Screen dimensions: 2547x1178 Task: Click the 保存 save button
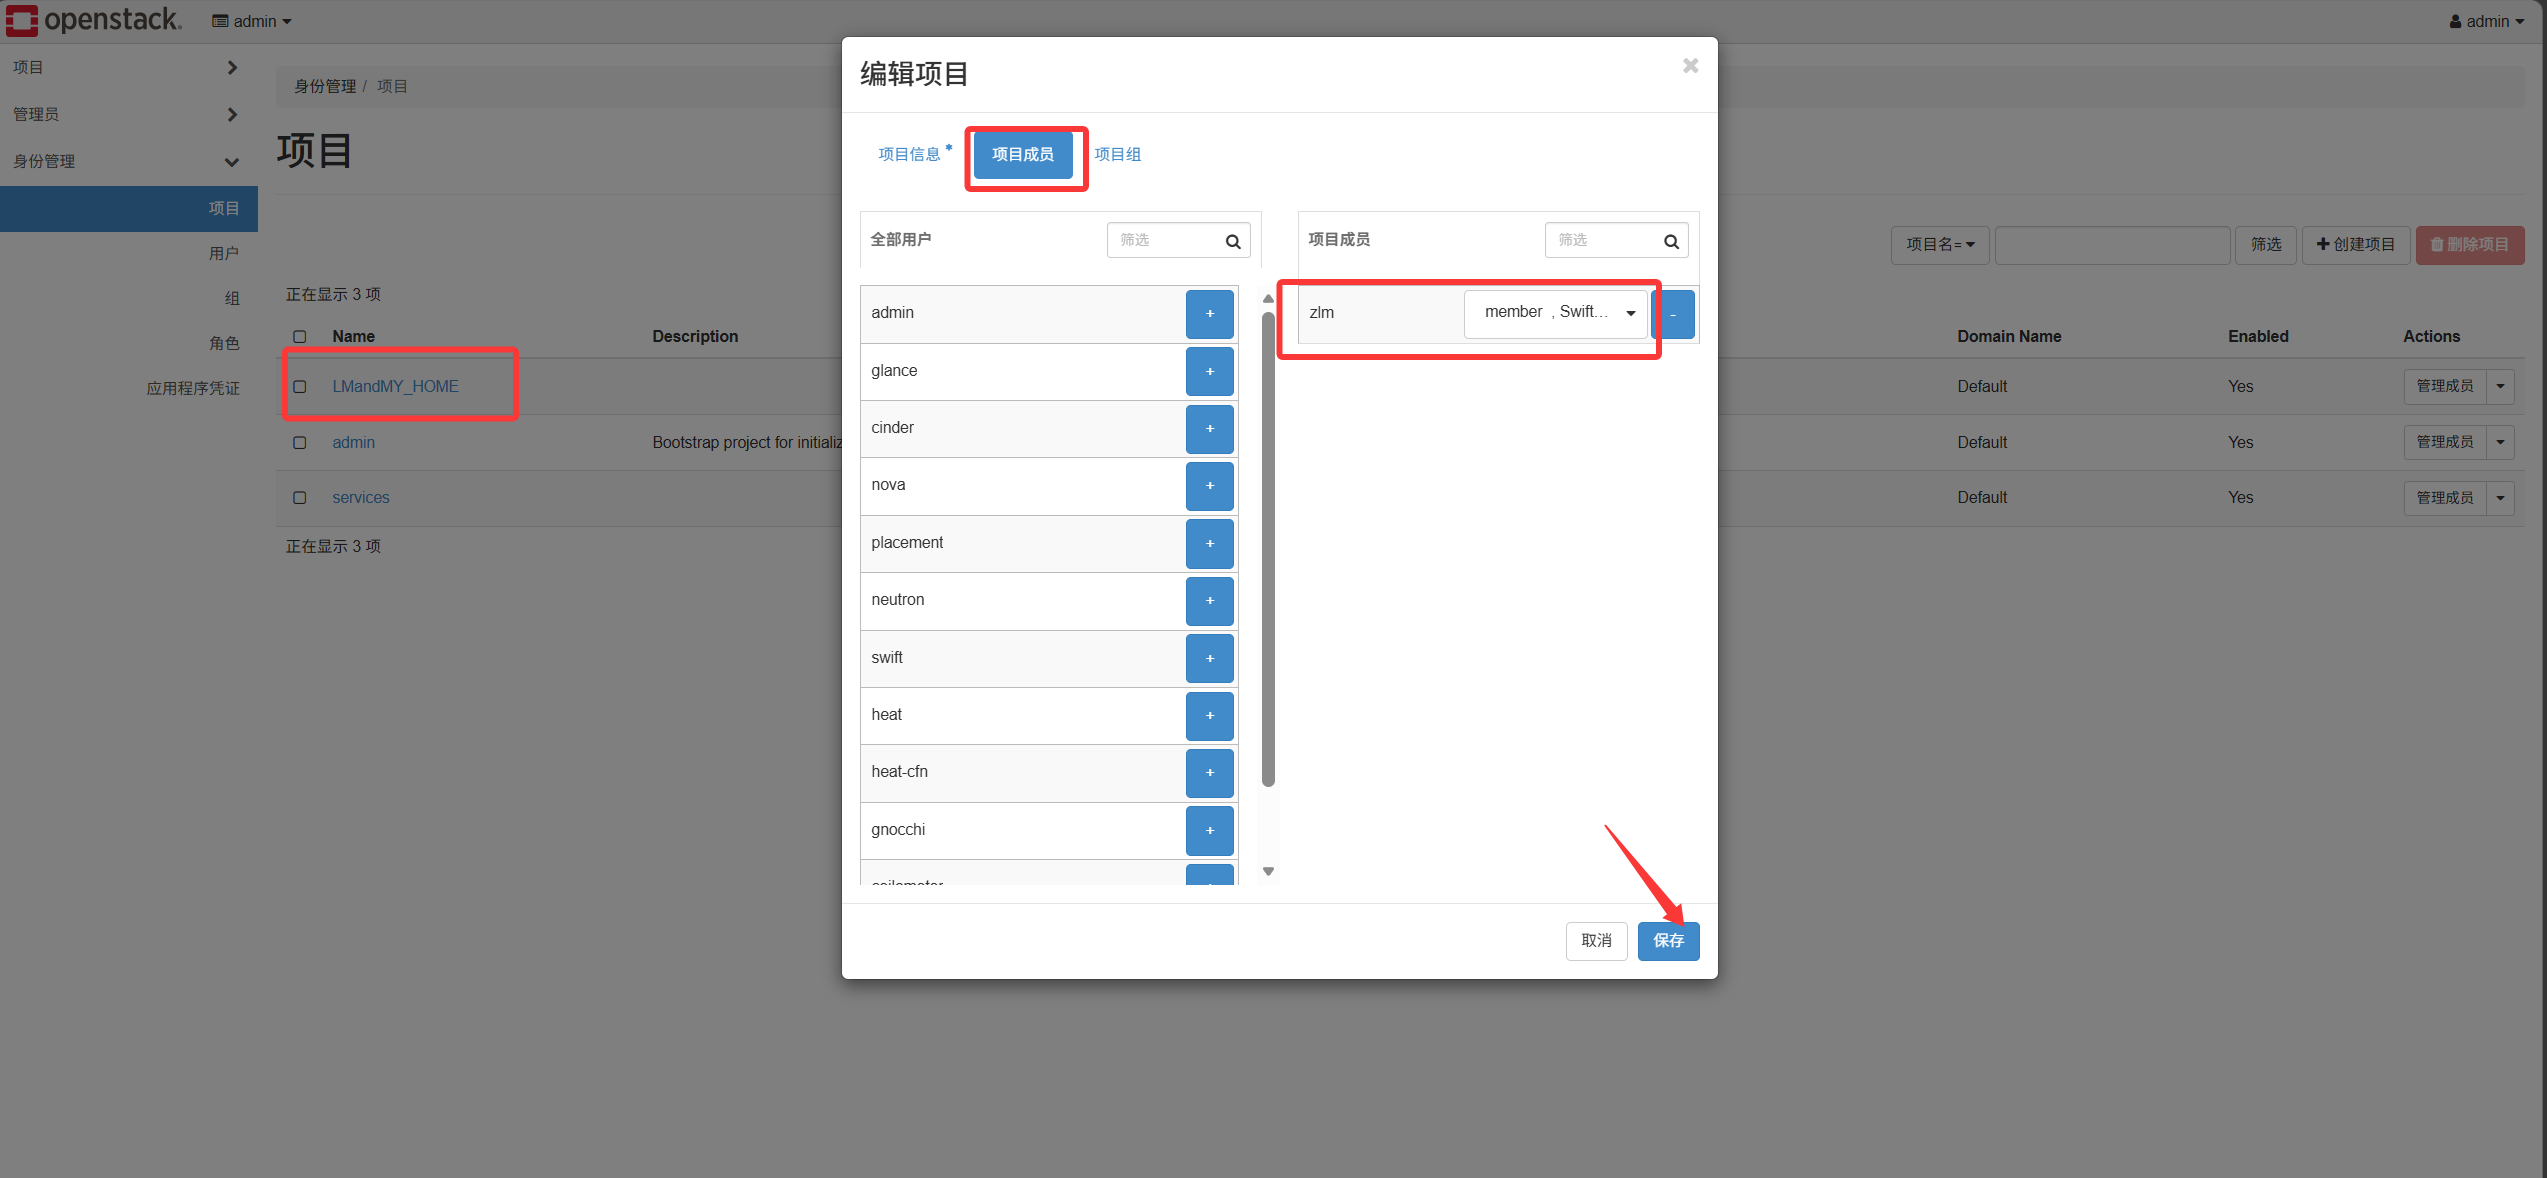(x=1668, y=941)
